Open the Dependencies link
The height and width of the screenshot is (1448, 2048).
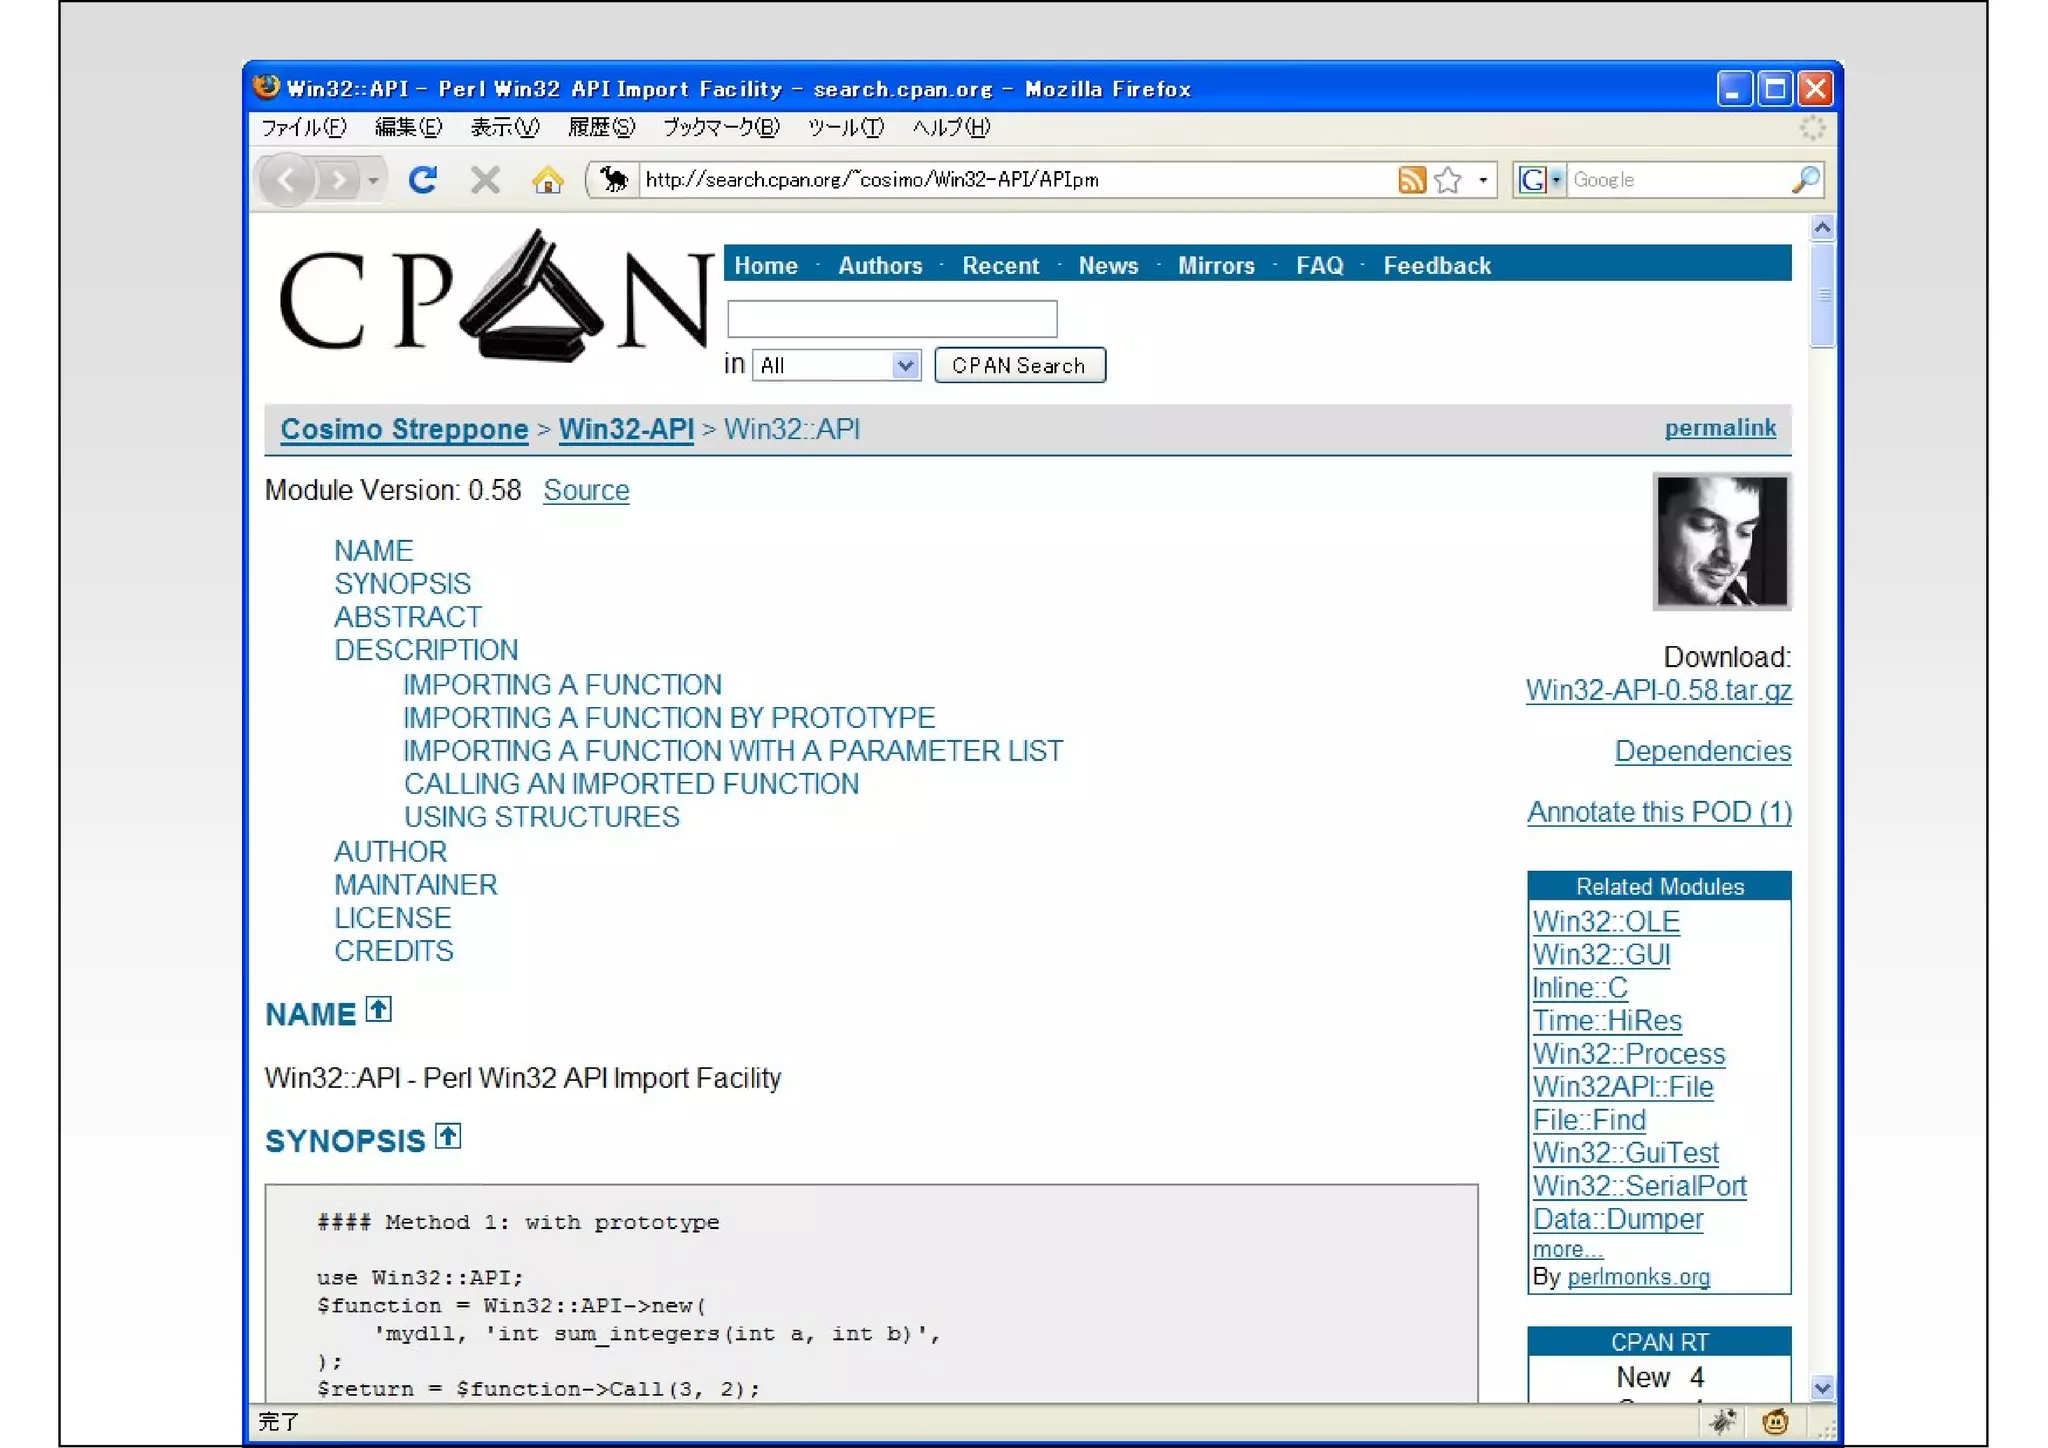pyautogui.click(x=1702, y=752)
